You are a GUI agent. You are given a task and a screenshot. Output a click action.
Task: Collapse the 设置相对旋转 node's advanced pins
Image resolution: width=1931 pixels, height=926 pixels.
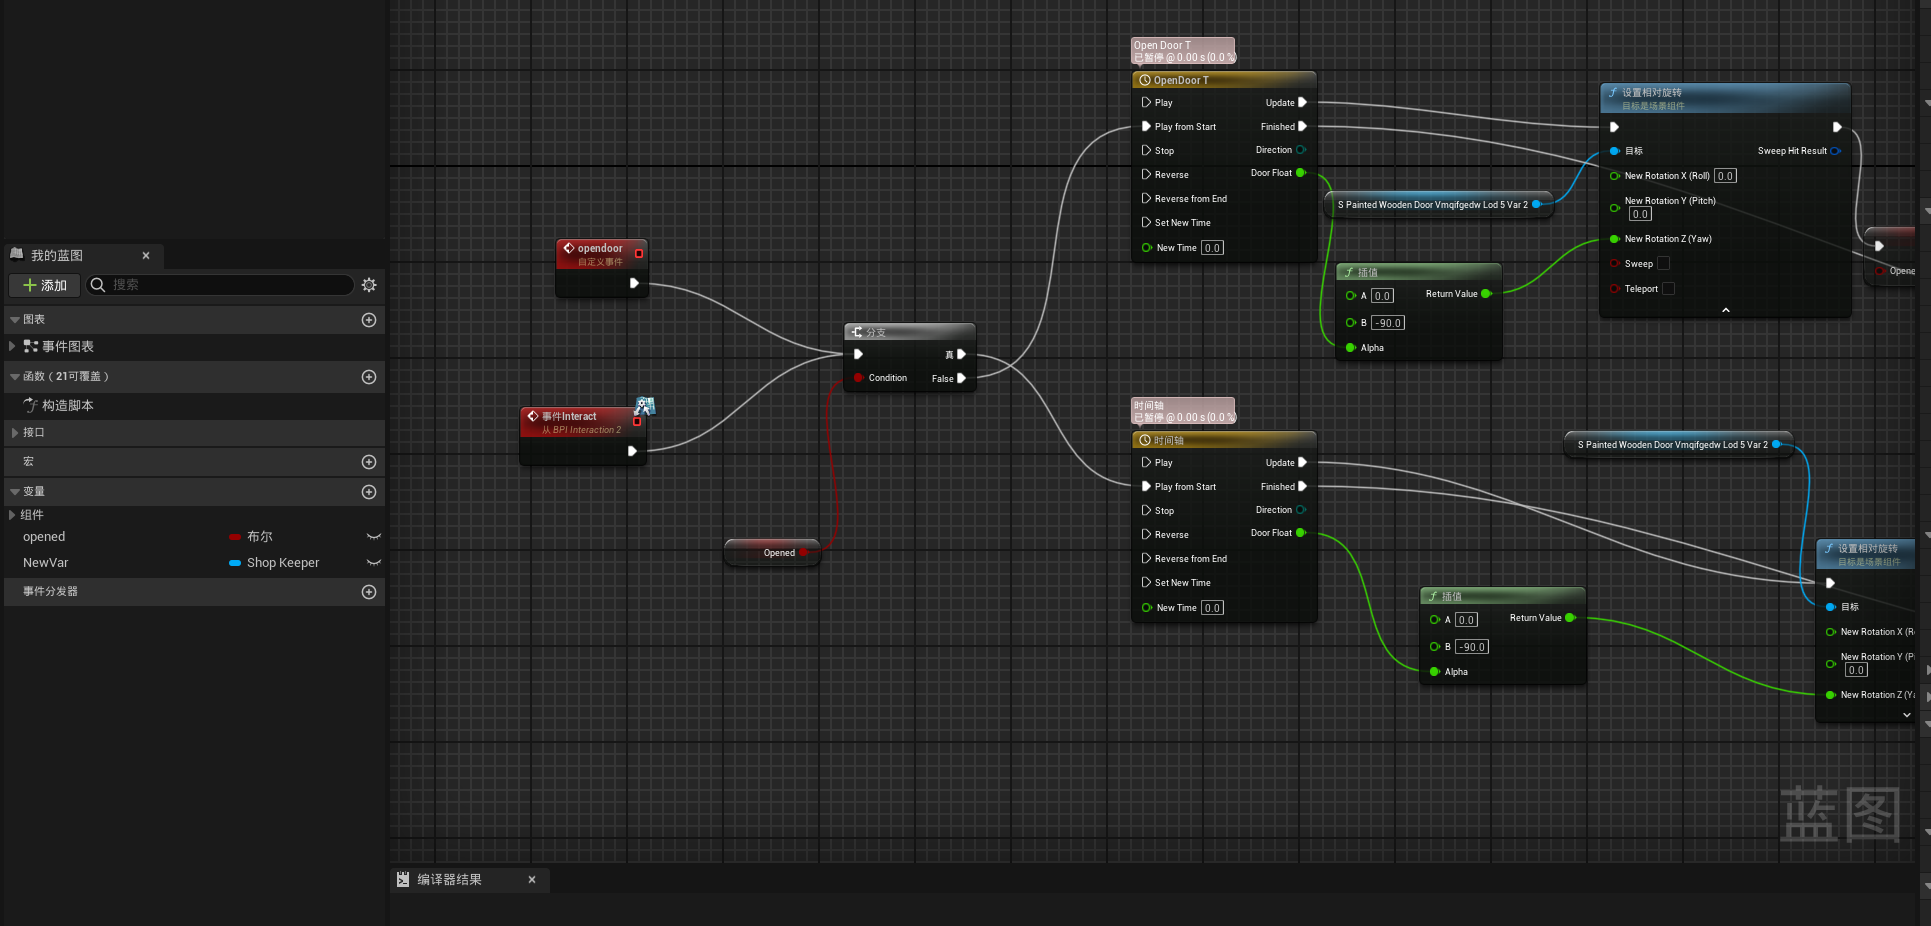(1725, 310)
